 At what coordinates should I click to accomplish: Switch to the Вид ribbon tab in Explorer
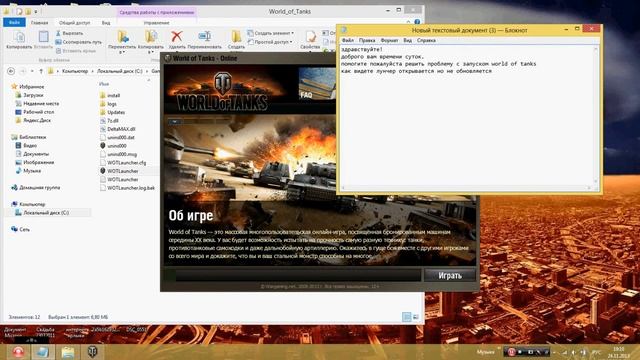click(x=106, y=23)
